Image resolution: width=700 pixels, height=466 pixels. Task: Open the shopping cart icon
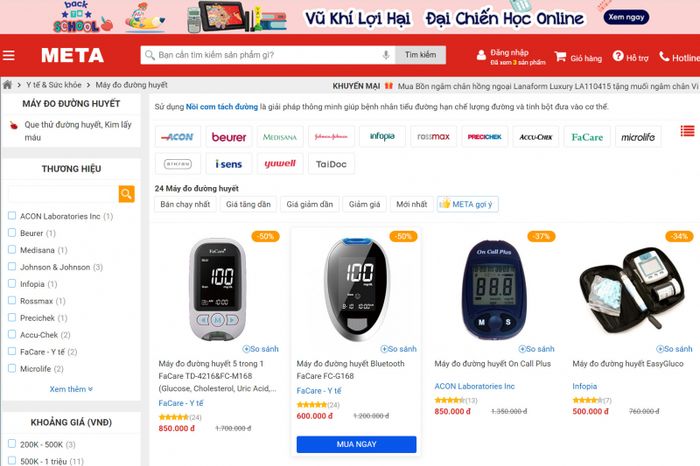(x=560, y=56)
